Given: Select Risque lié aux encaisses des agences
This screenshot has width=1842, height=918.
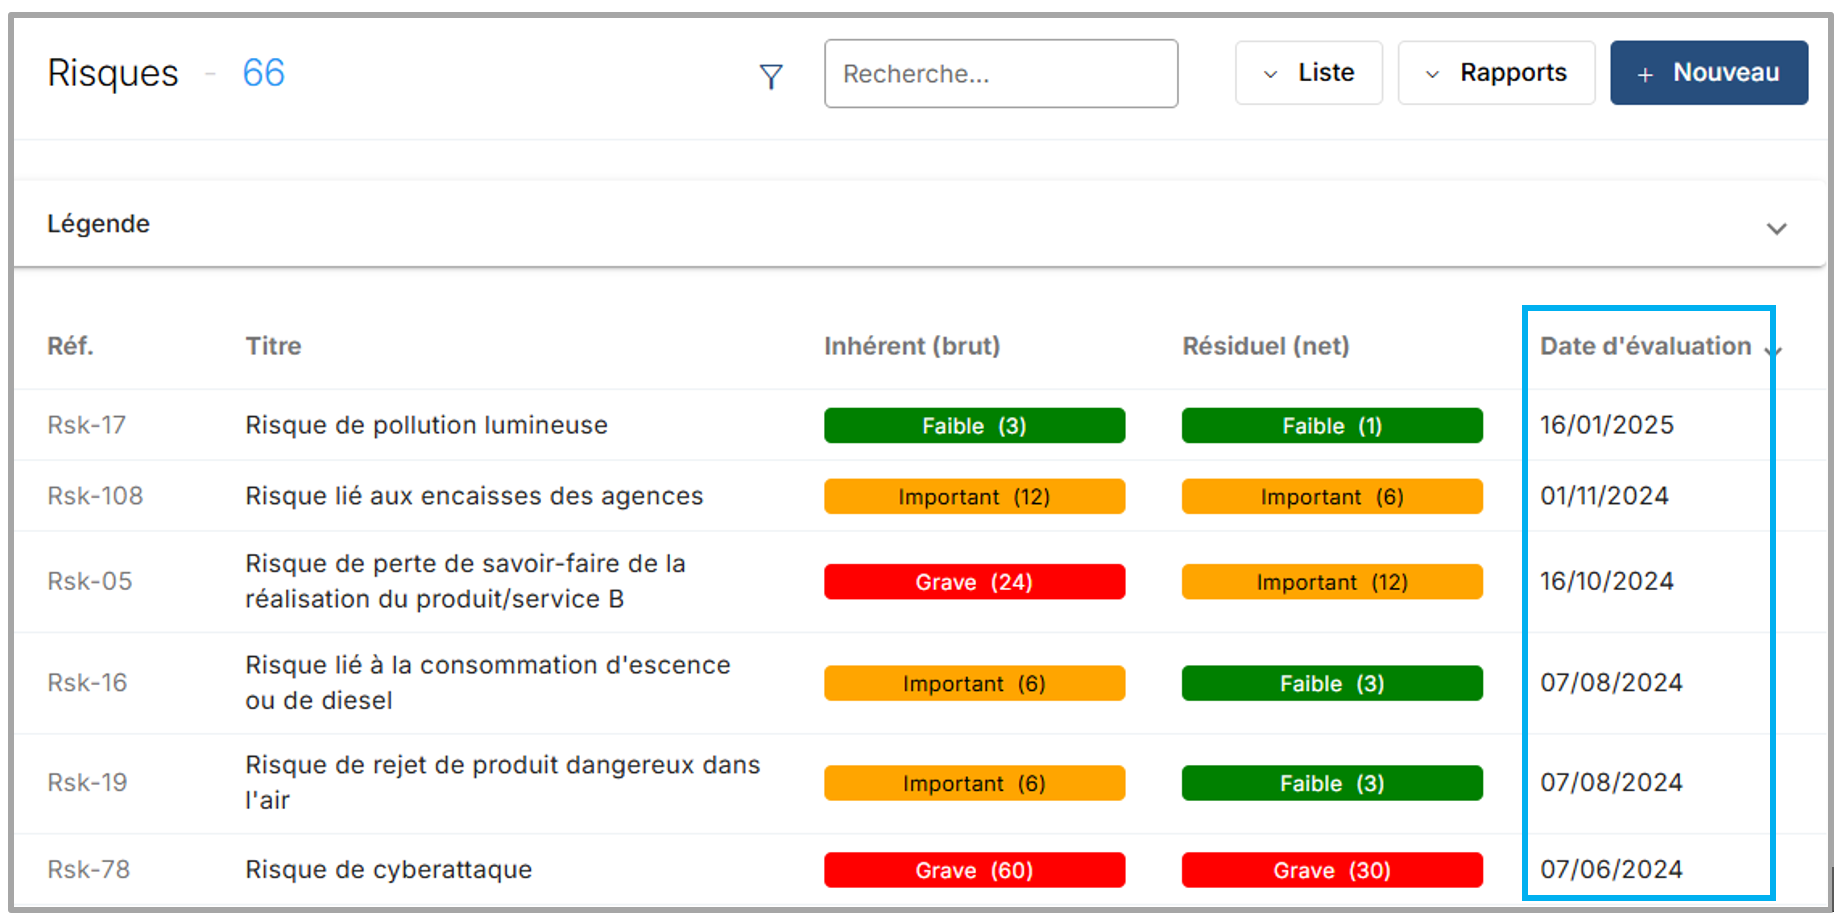Looking at the screenshot, I should (474, 496).
